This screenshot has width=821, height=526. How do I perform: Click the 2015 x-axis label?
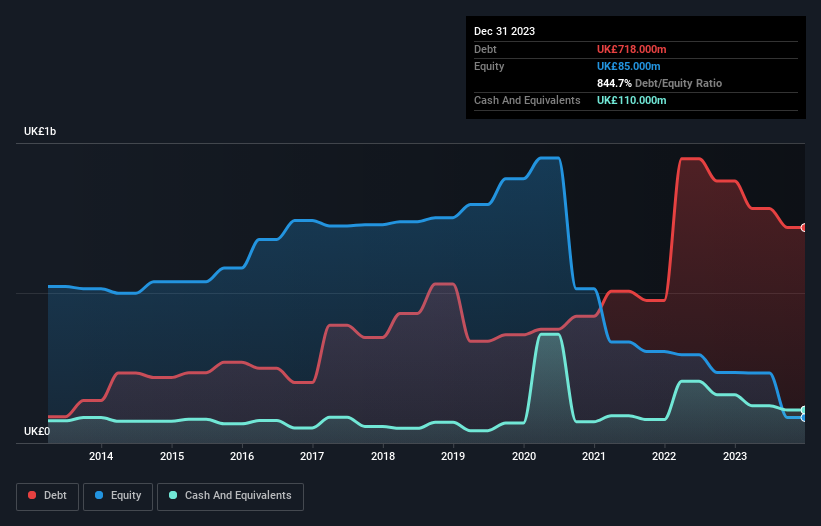tap(172, 456)
